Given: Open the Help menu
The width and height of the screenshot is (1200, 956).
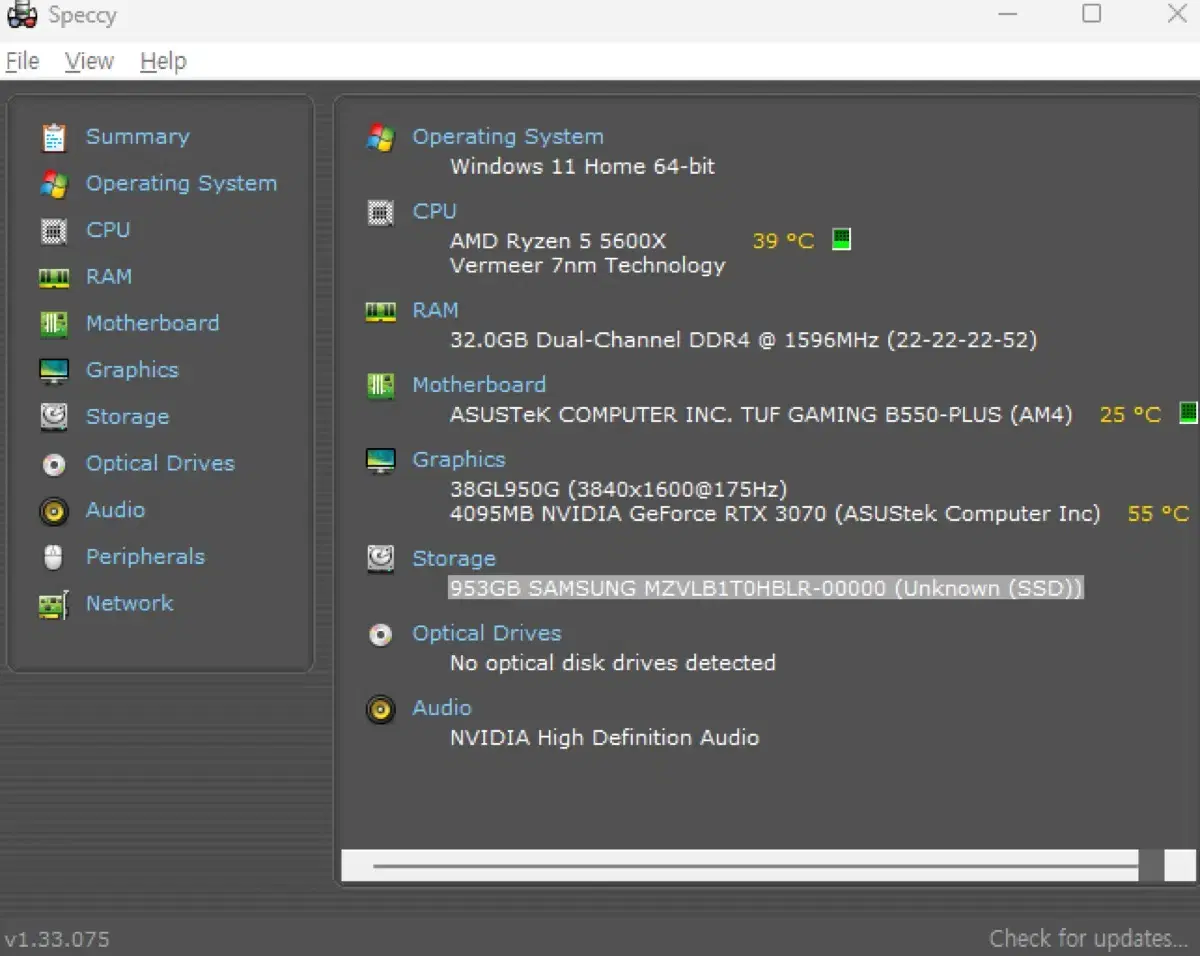Looking at the screenshot, I should (x=163, y=62).
